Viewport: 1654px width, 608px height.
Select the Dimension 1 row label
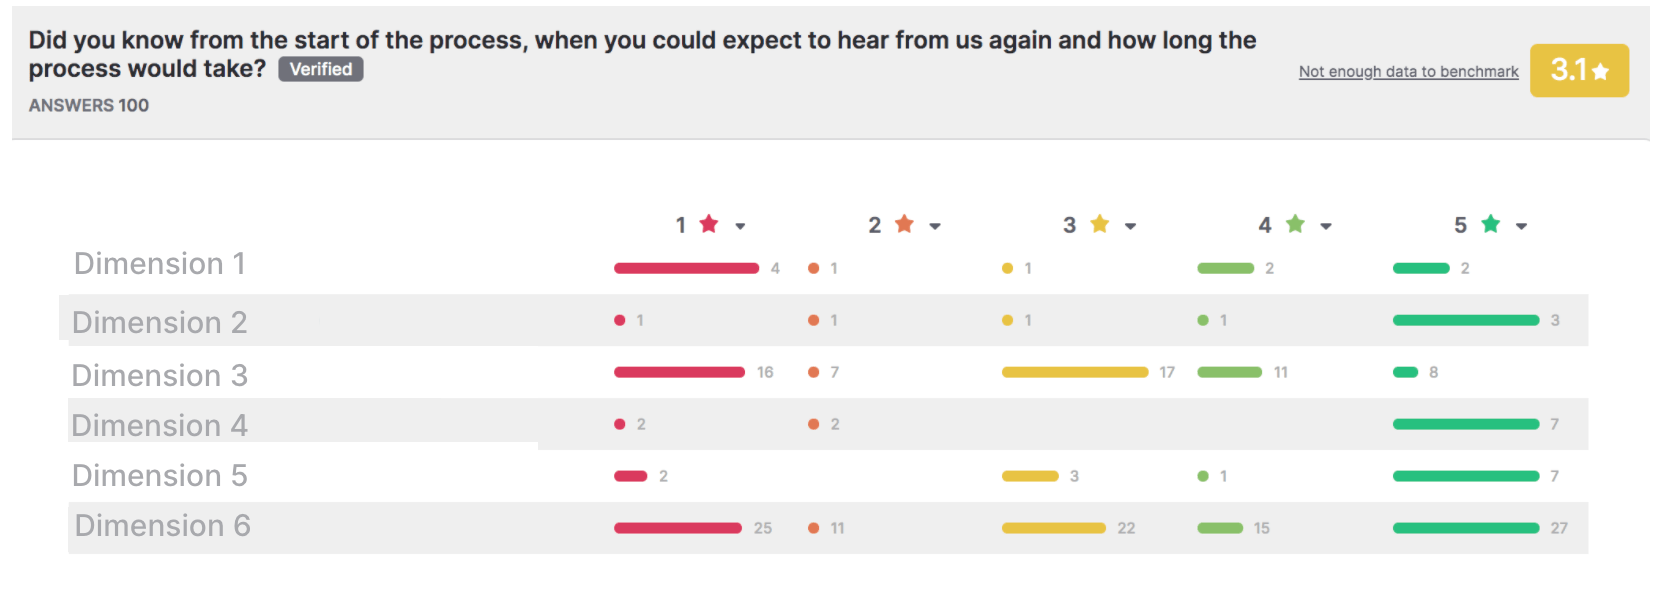160,264
